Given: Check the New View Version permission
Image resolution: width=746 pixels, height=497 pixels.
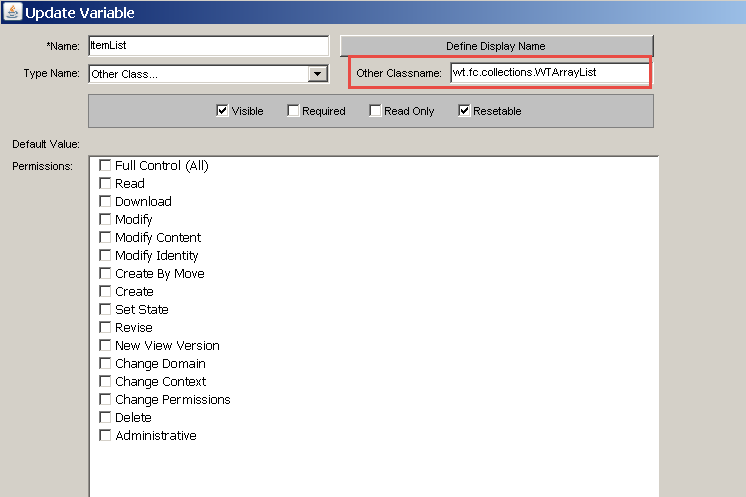Looking at the screenshot, I should [x=105, y=345].
